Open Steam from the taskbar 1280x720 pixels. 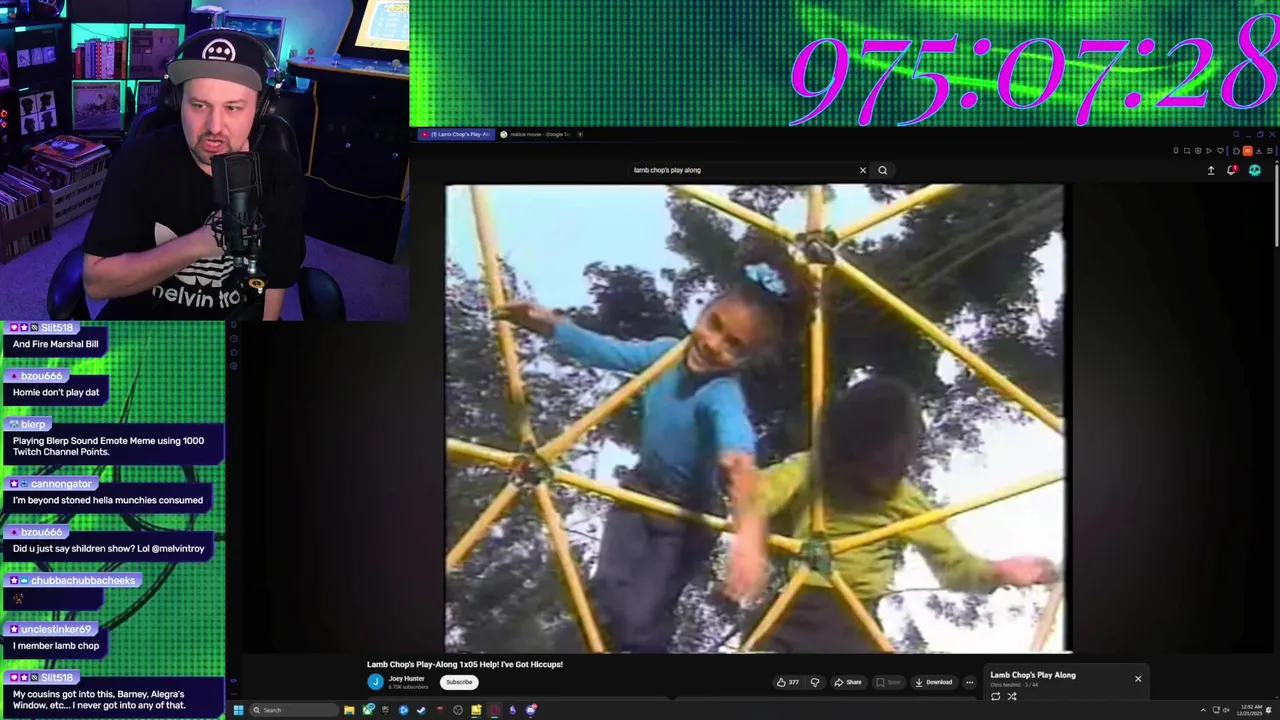point(421,710)
